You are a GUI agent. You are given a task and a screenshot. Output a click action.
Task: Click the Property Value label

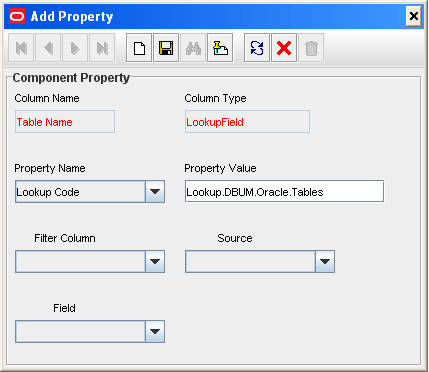coord(220,168)
